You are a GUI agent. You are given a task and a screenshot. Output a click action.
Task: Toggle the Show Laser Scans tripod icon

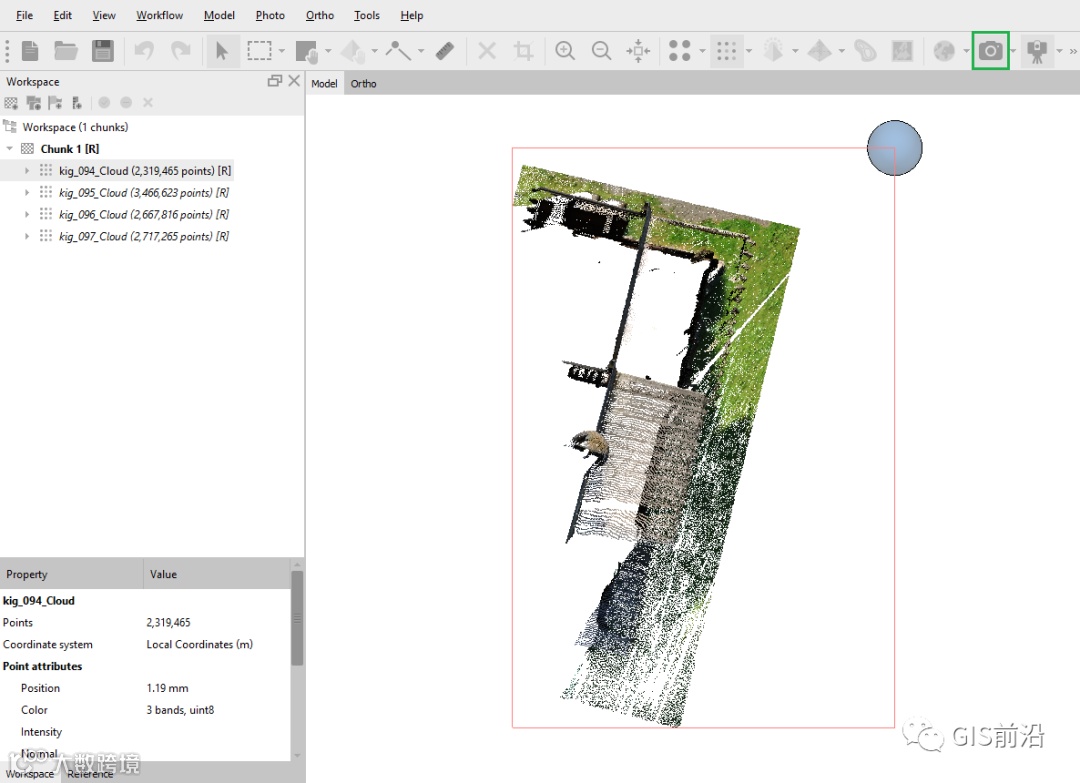(1037, 51)
